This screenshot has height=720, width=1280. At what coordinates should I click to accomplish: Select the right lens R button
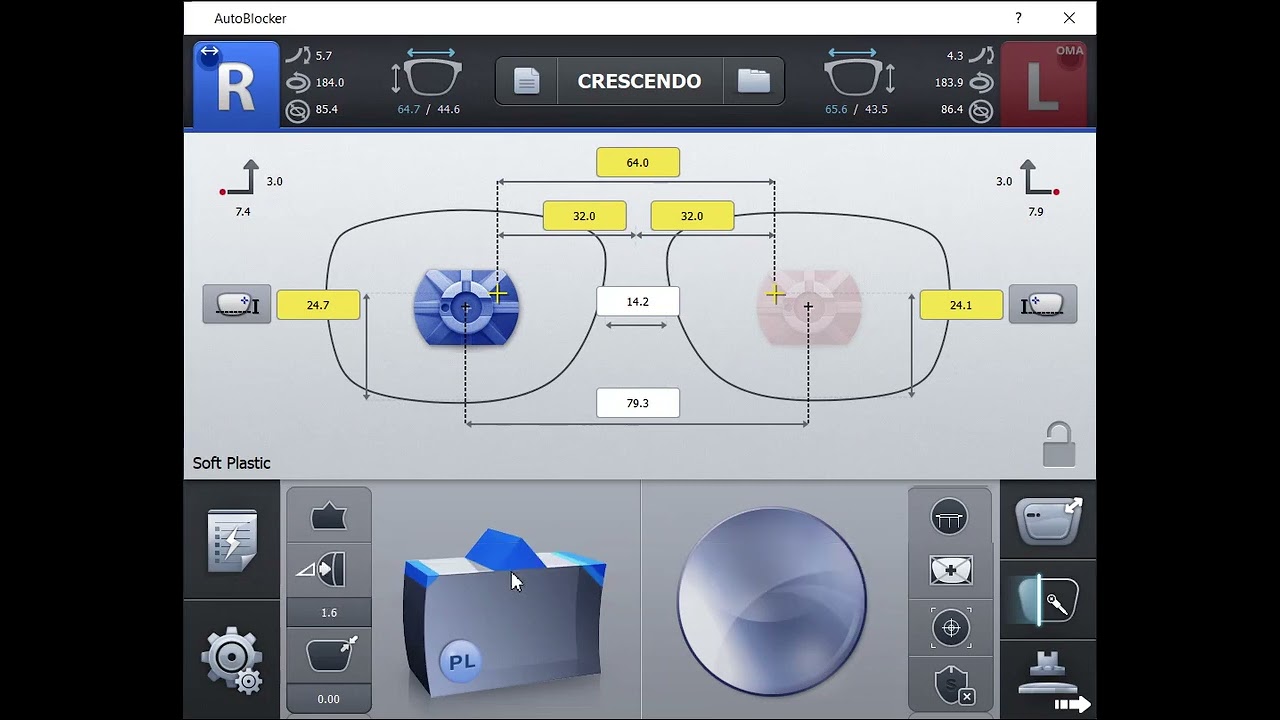[236, 85]
